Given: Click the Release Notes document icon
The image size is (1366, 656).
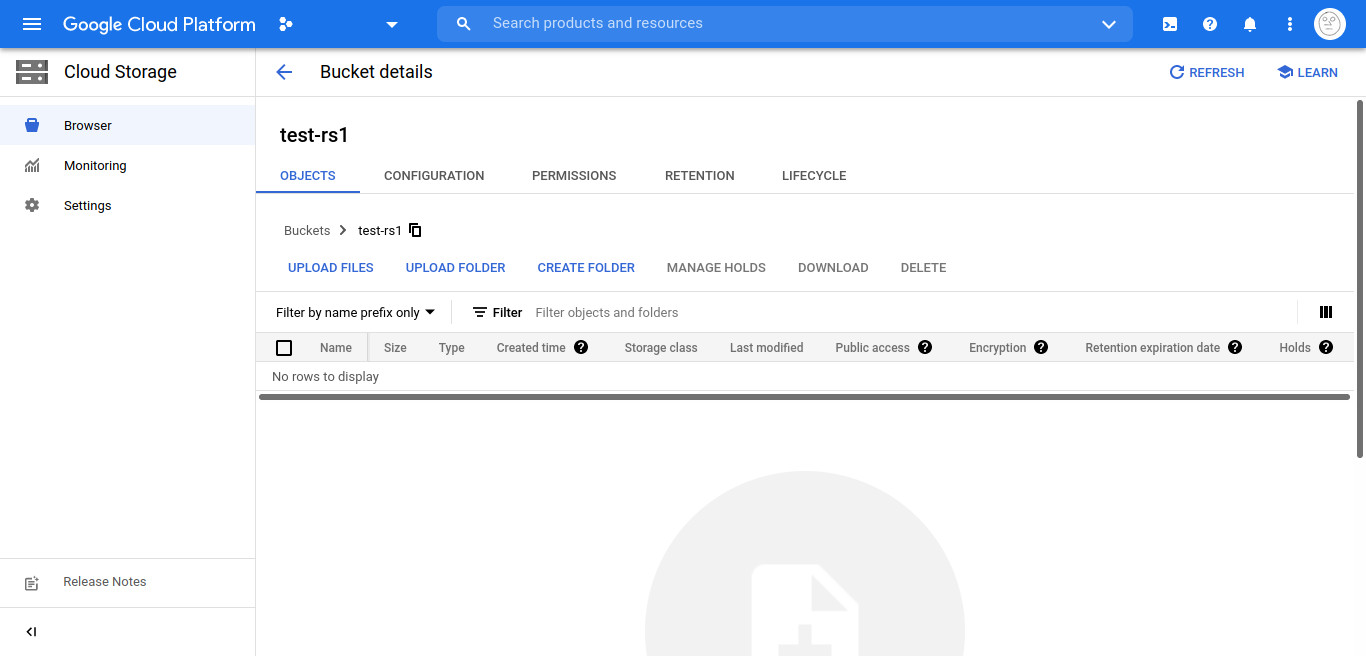Looking at the screenshot, I should pyautogui.click(x=32, y=583).
